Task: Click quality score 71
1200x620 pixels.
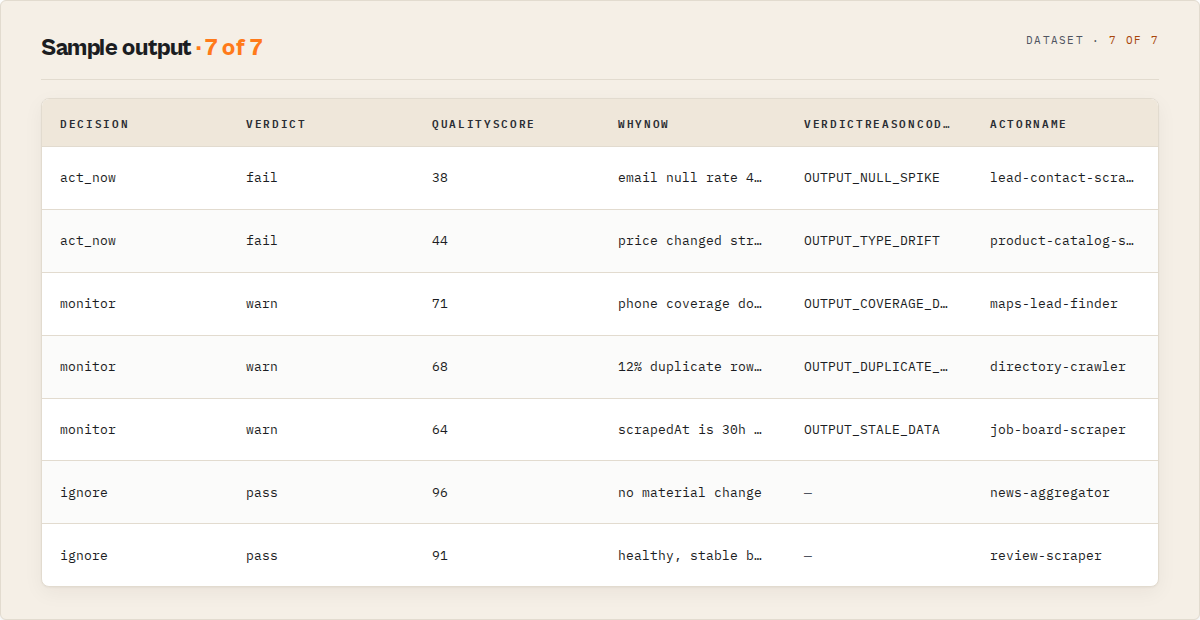Action: (x=440, y=304)
